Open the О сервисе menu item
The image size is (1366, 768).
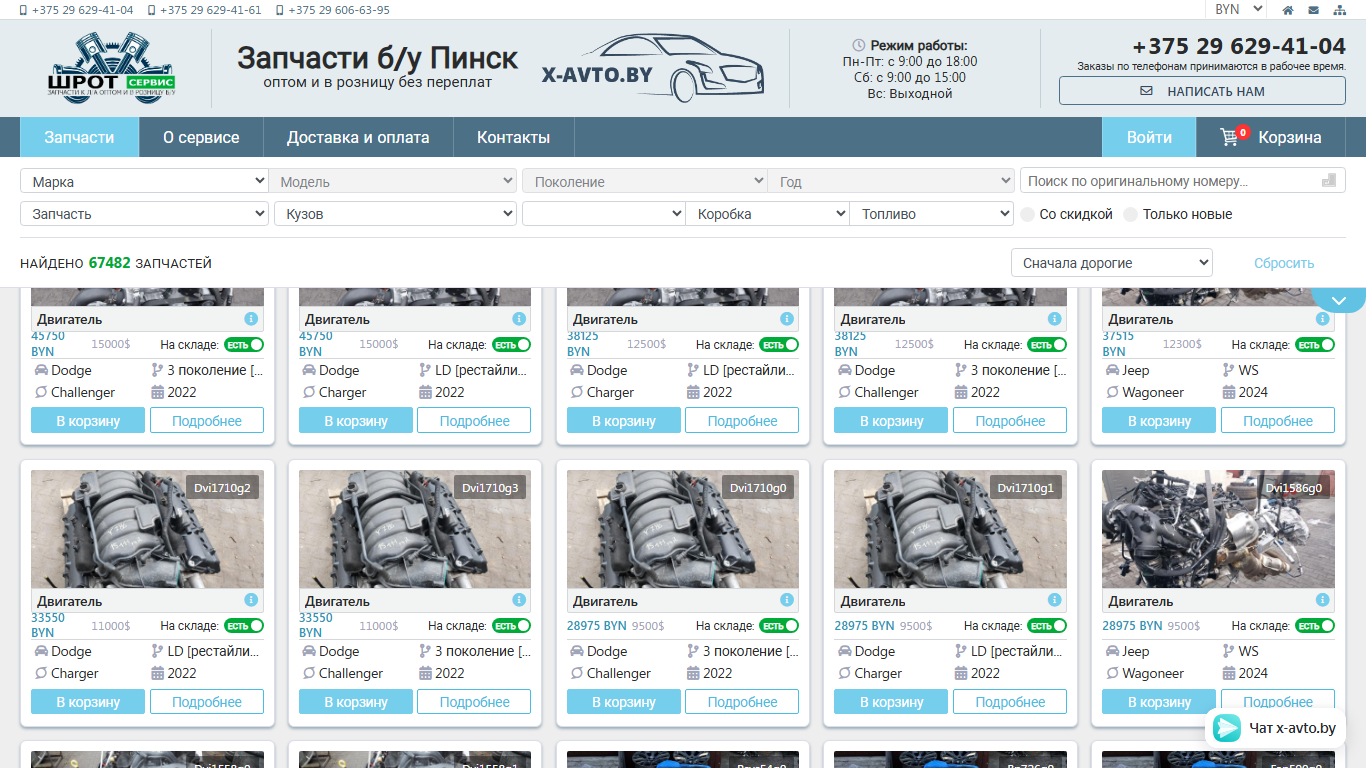(201, 137)
